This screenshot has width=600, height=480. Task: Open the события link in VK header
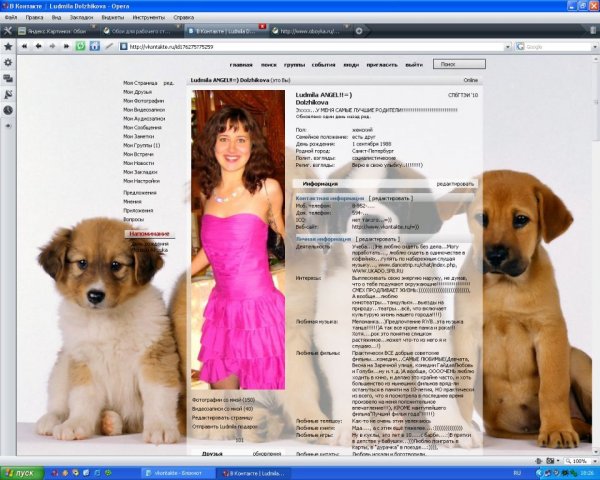coord(323,65)
